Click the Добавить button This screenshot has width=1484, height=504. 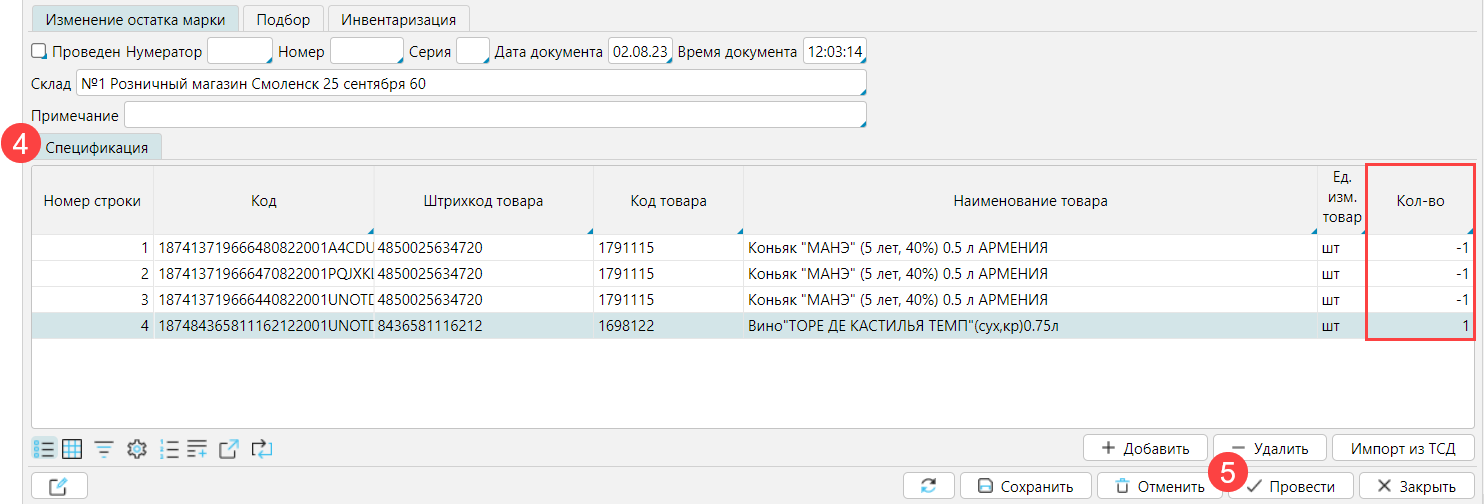[x=1145, y=448]
